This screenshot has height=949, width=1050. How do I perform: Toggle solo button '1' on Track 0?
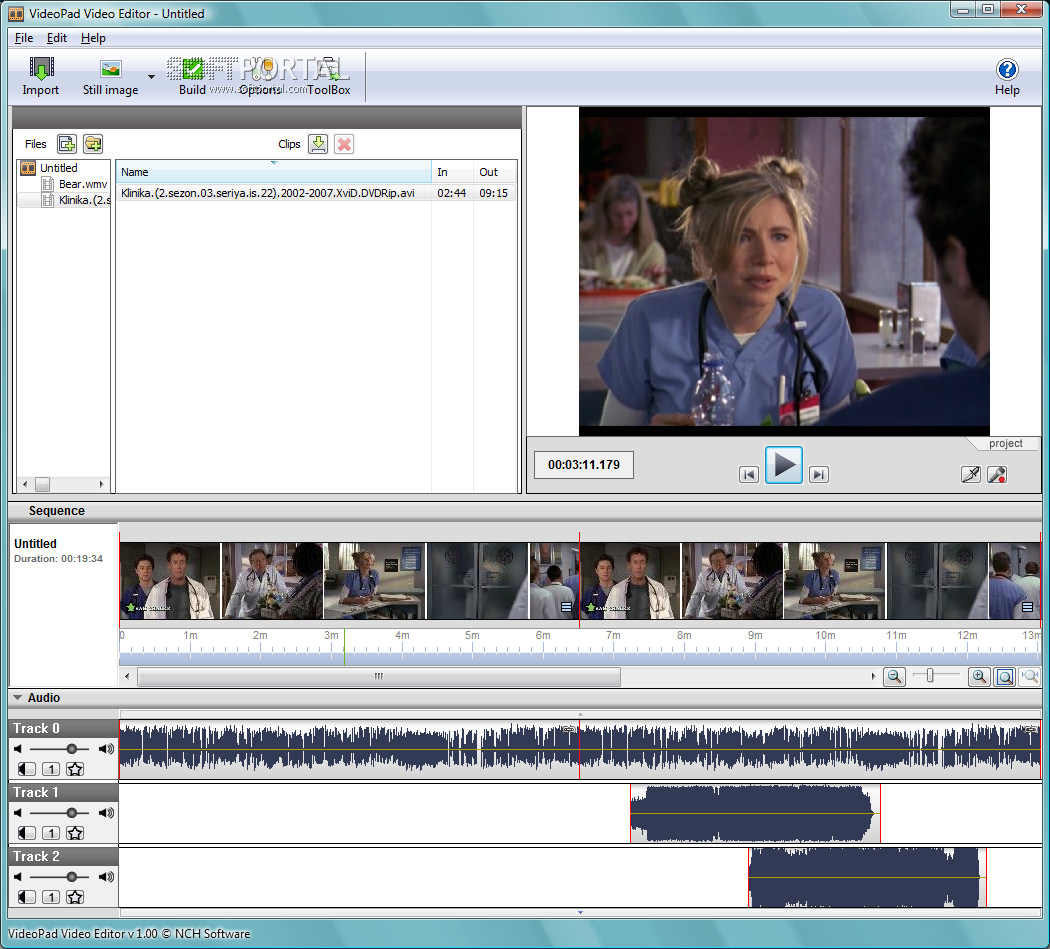coord(51,769)
